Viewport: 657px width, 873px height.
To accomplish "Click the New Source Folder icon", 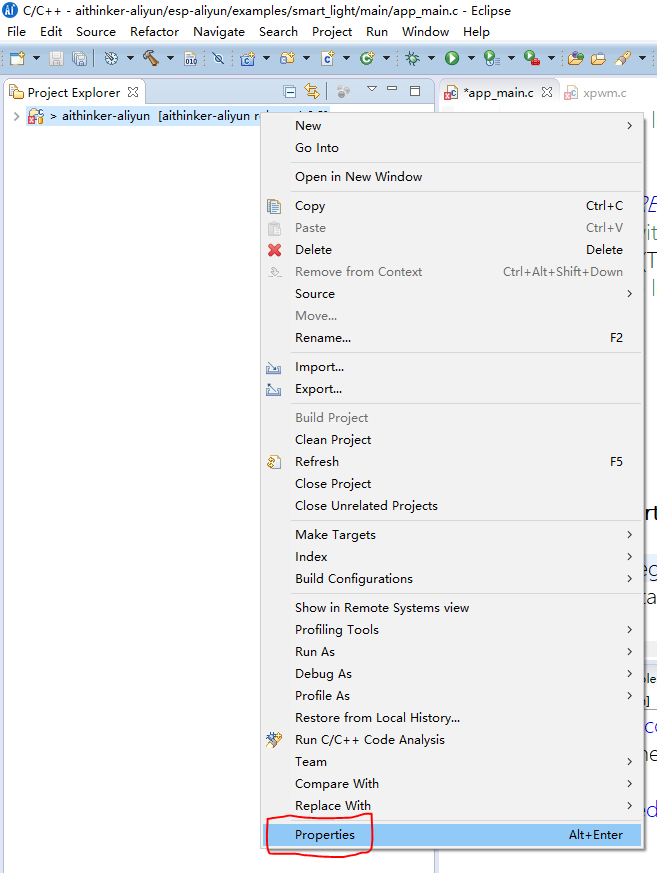I will [288, 58].
